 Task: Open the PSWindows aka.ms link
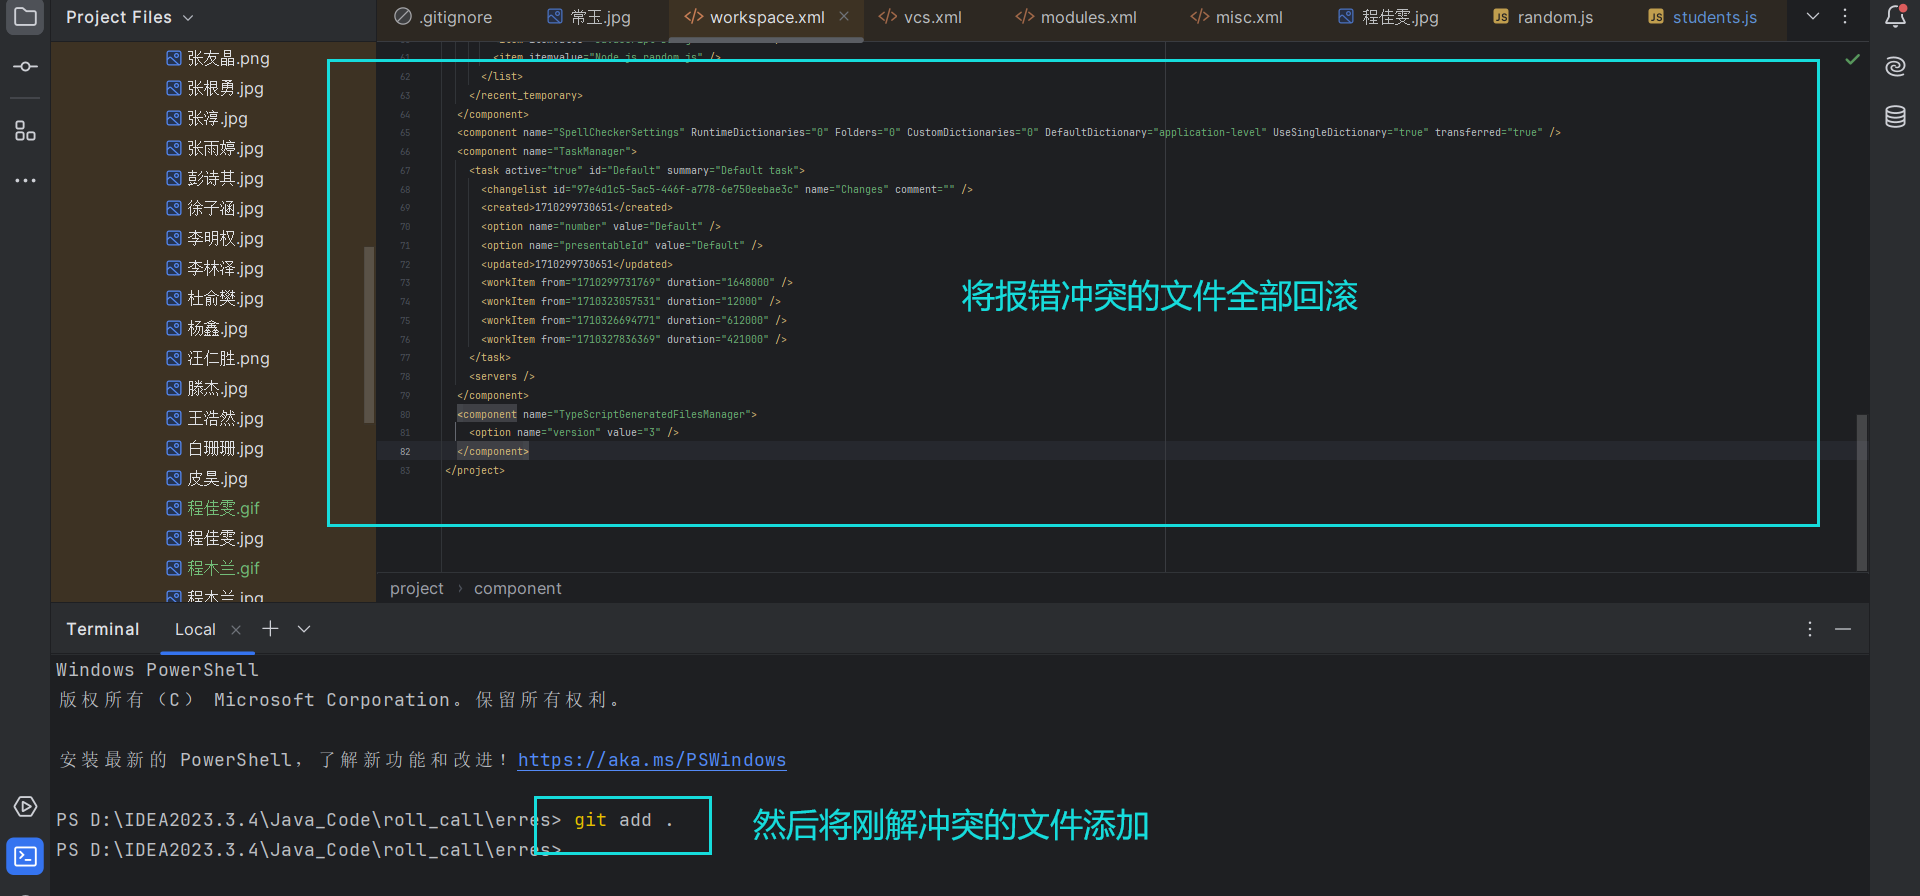[x=652, y=760]
